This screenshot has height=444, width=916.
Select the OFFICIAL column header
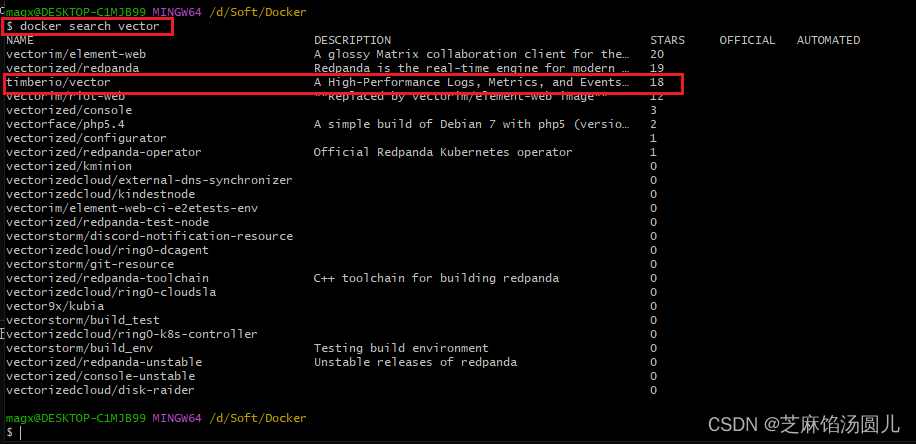[747, 40]
